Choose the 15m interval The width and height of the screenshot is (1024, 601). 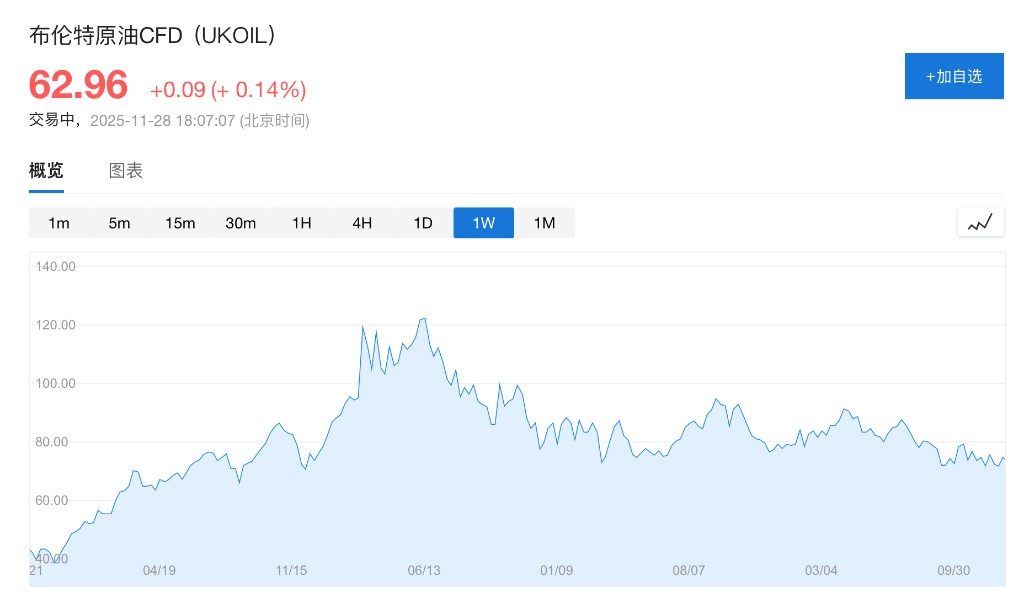(x=180, y=223)
